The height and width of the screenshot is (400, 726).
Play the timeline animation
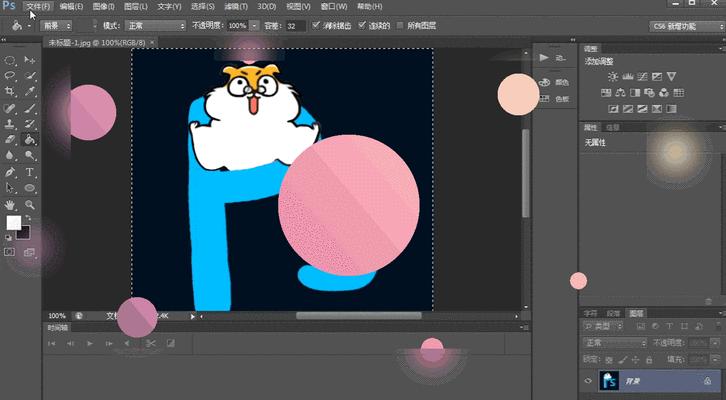90,344
